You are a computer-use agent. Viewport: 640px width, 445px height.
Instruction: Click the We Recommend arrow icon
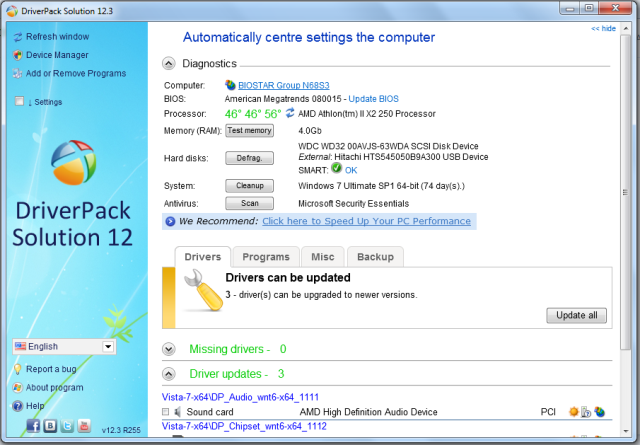[170, 222]
